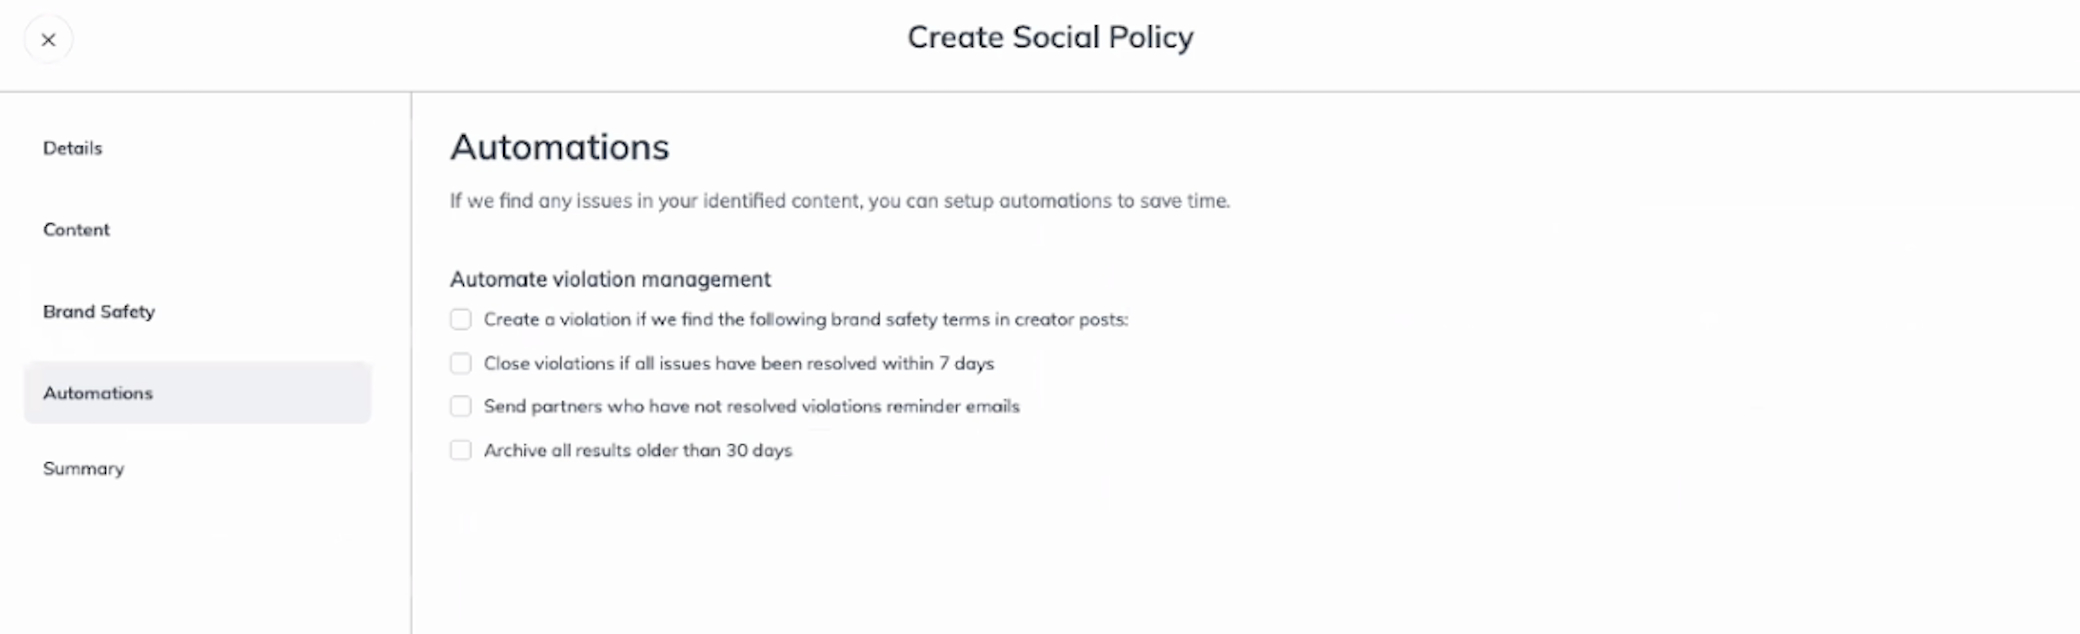Viewport: 2080px width, 634px height.
Task: Click the large Automations page heading
Action: click(x=559, y=147)
